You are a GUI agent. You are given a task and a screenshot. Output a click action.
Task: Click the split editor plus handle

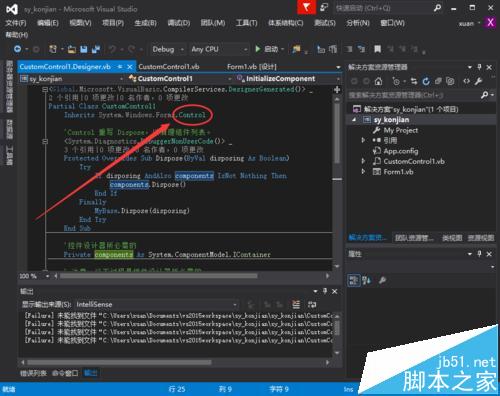[337, 89]
